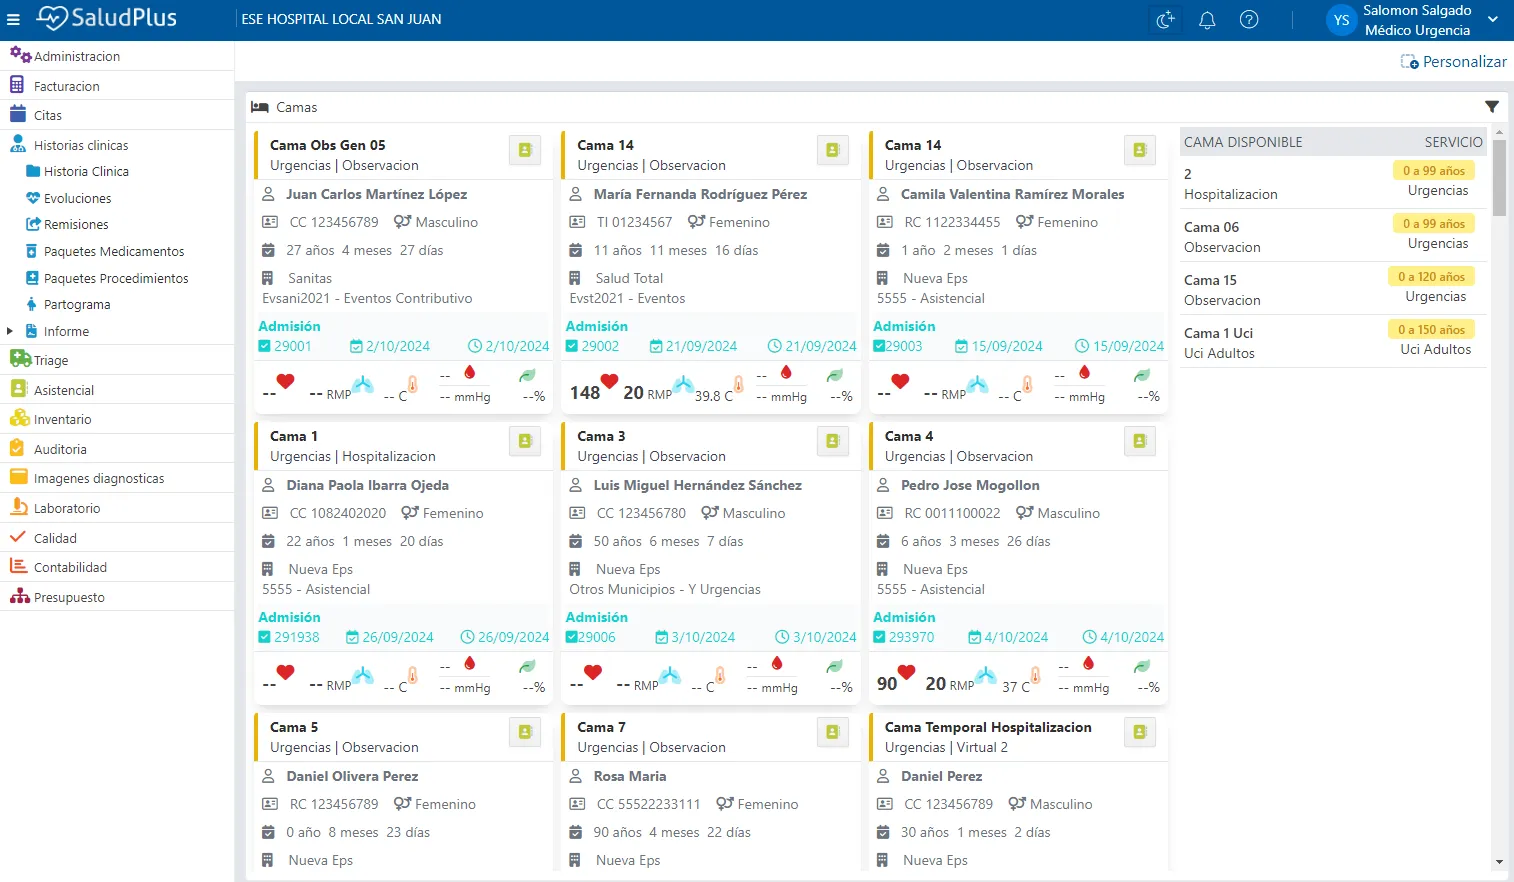Select Paquetes Medicamentos item
The width and height of the screenshot is (1514, 882).
point(114,252)
